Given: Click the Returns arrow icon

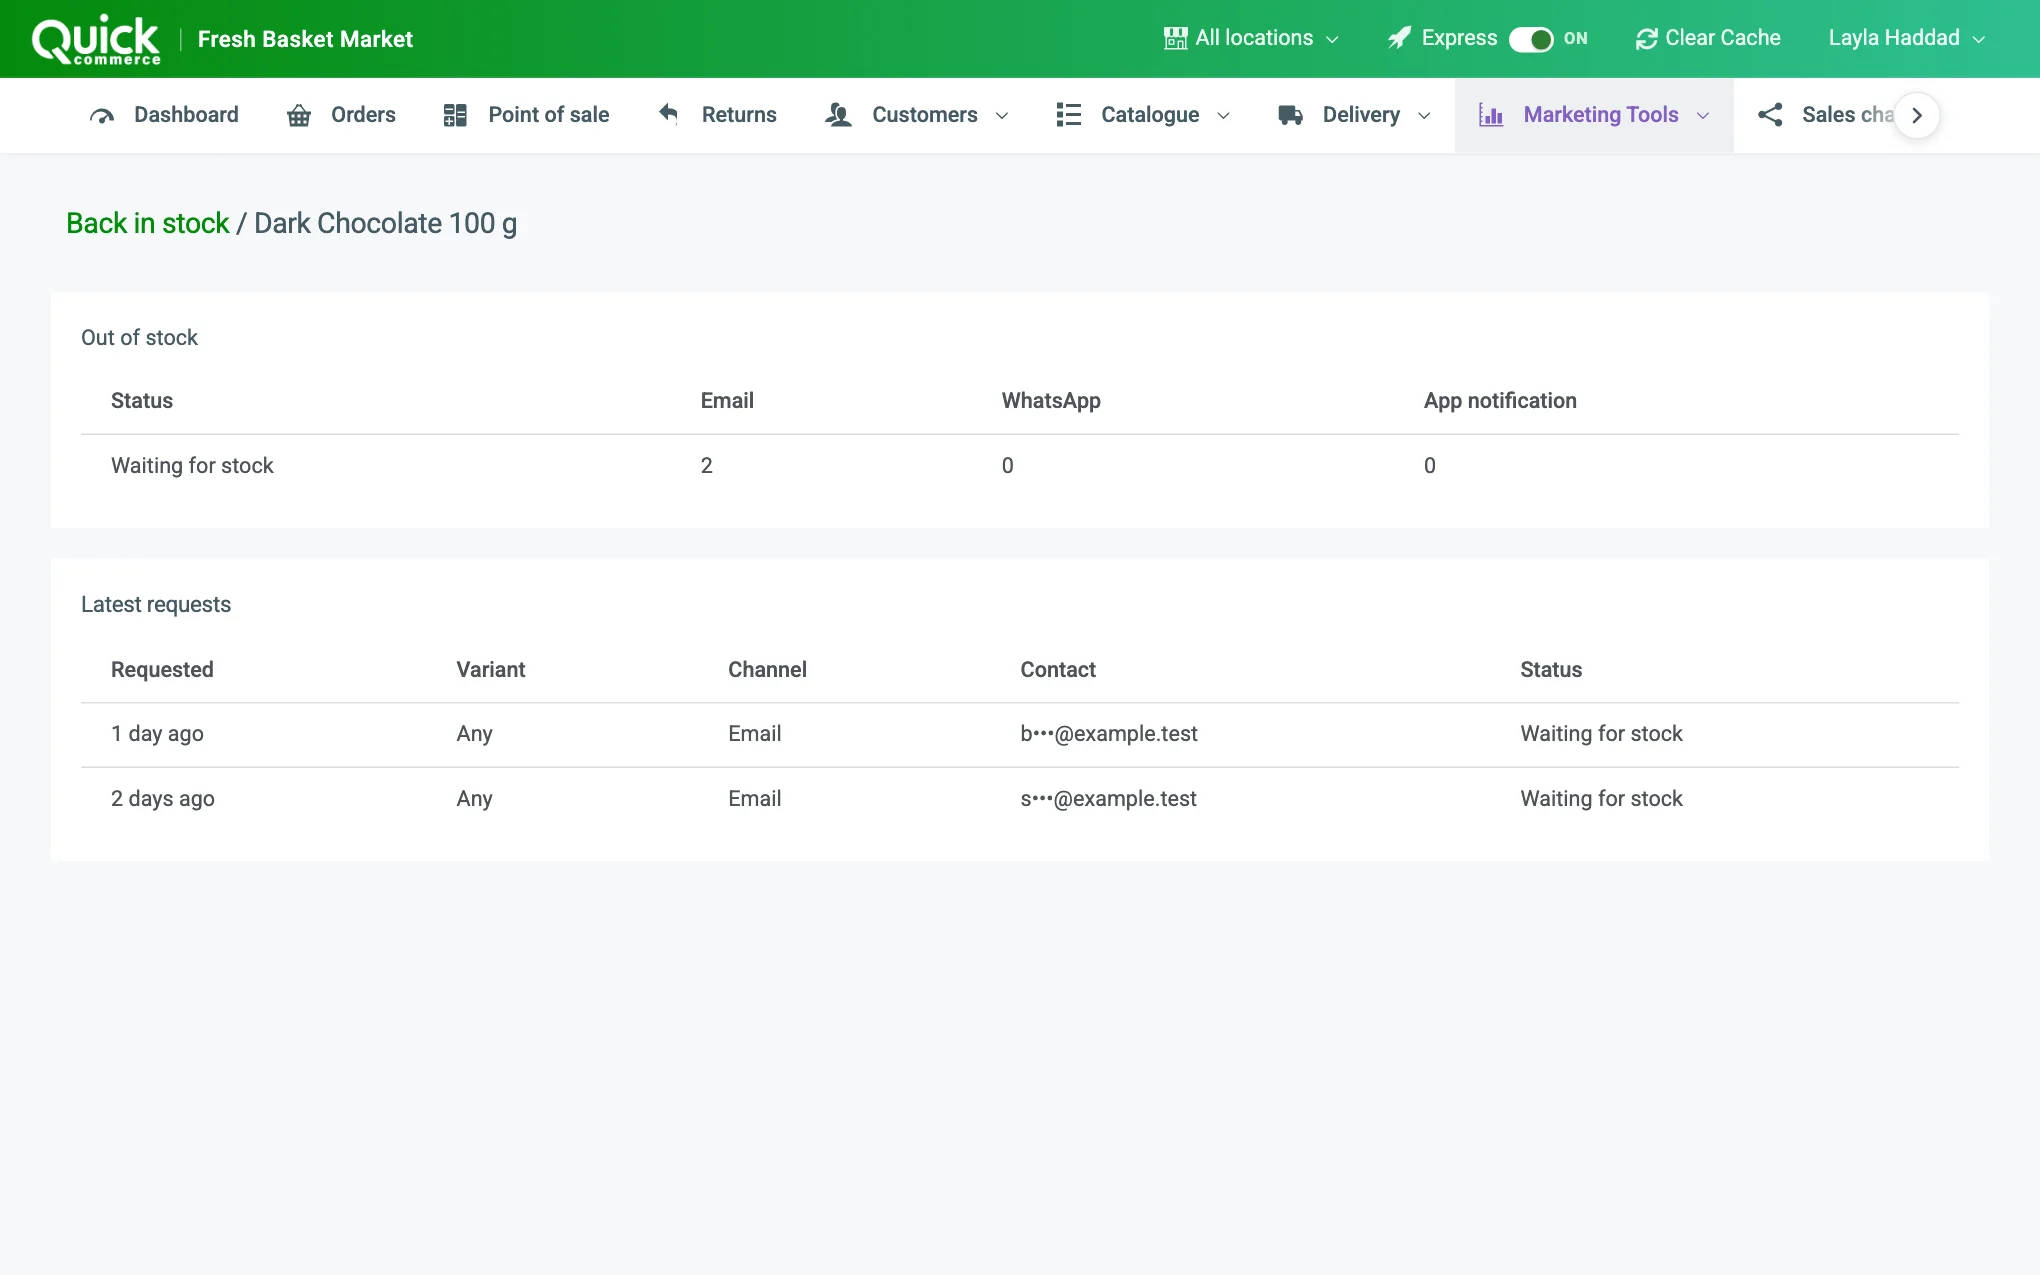Looking at the screenshot, I should click(669, 115).
